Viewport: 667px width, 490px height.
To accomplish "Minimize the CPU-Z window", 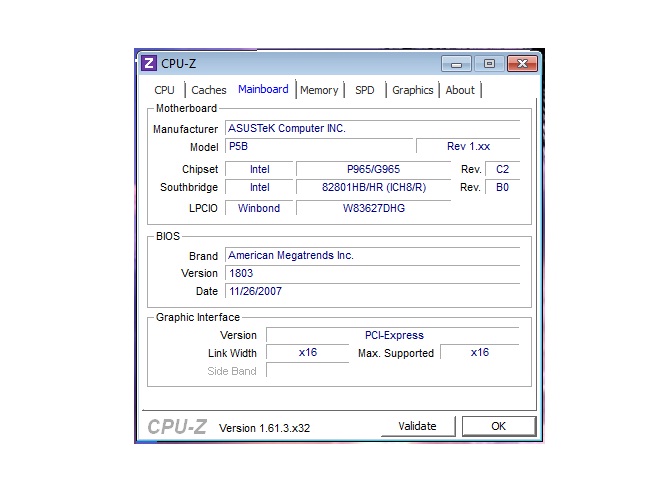I will tap(456, 64).
